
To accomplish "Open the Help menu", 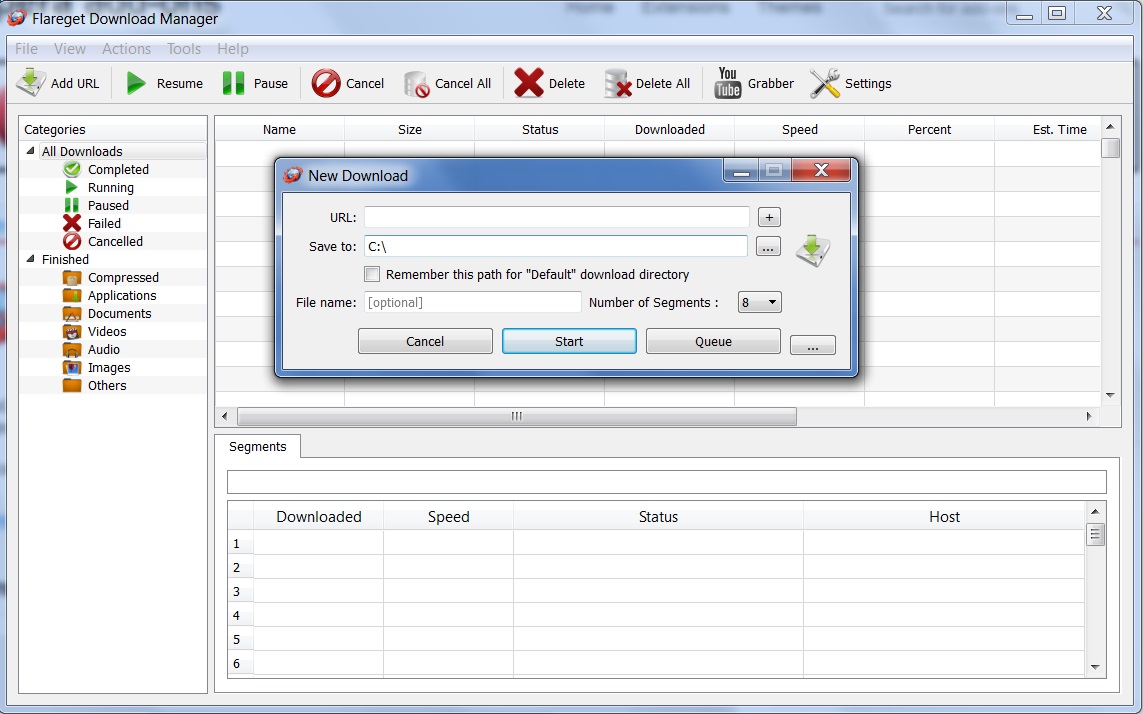I will [233, 49].
